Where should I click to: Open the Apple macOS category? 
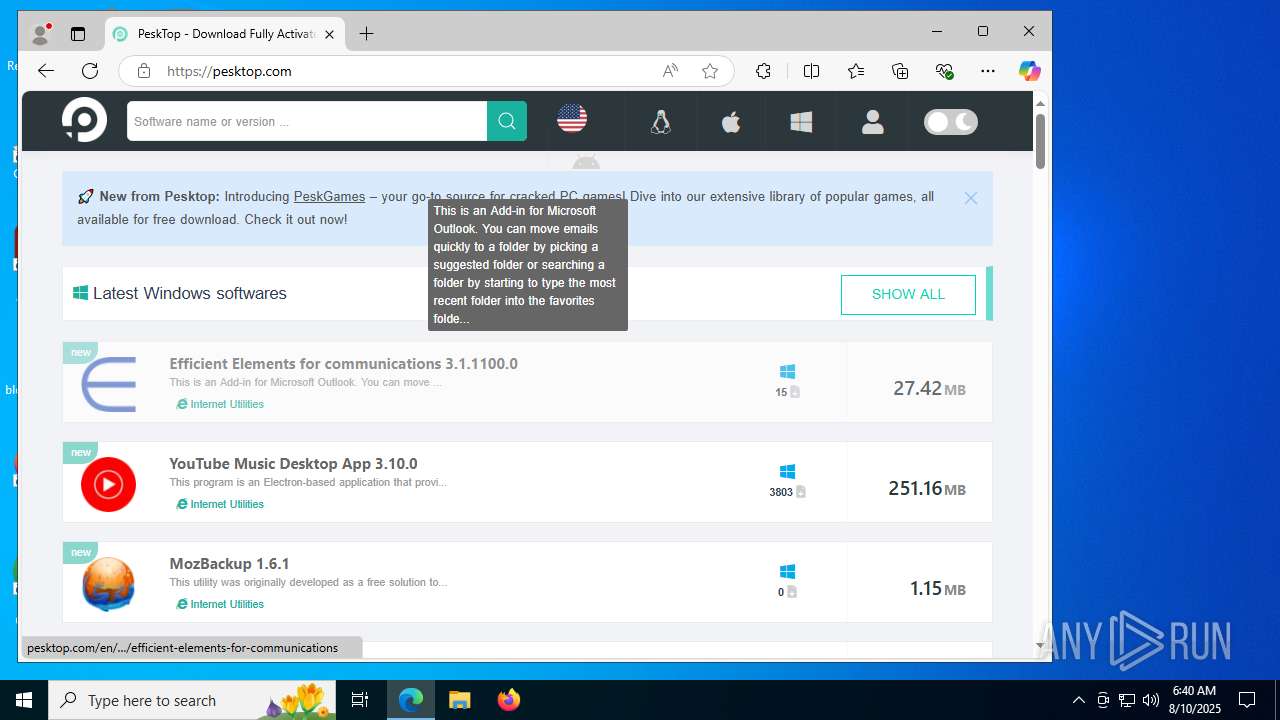click(731, 122)
